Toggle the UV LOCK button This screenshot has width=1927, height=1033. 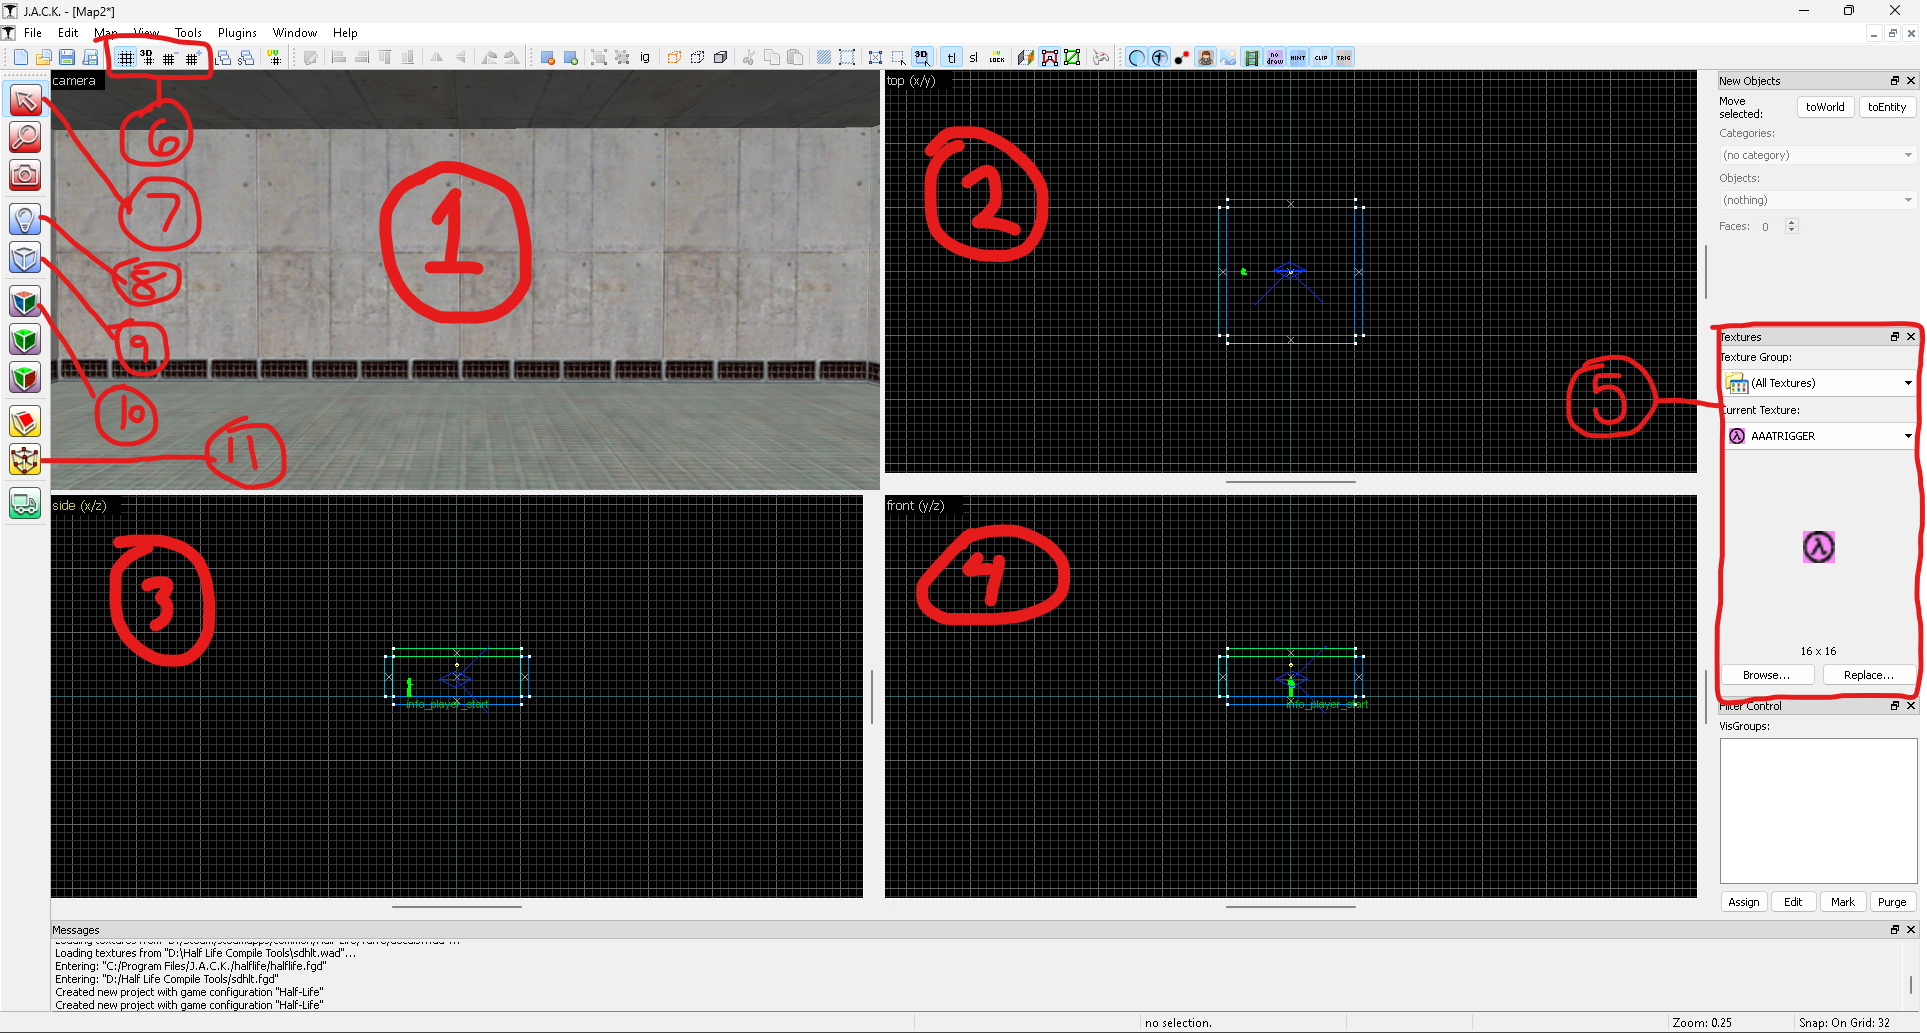(997, 57)
